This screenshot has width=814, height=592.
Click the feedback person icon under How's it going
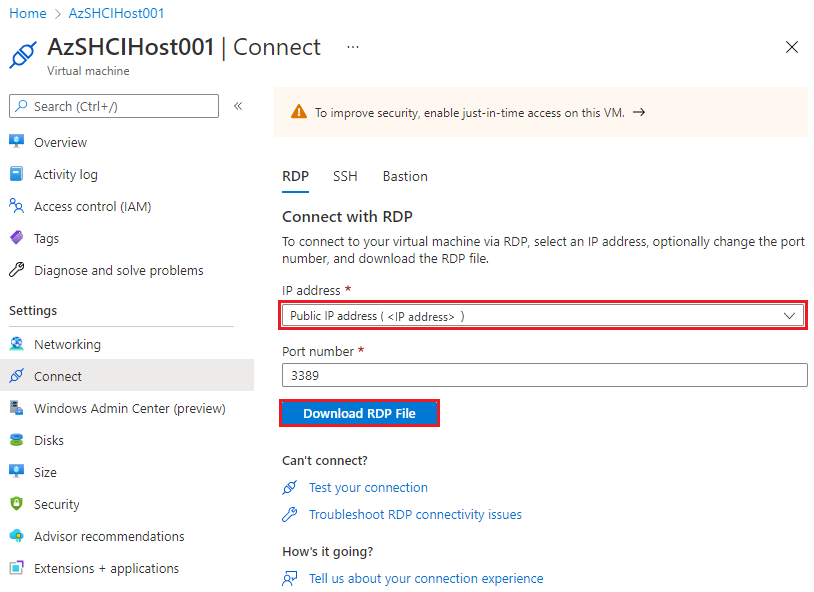(x=290, y=578)
